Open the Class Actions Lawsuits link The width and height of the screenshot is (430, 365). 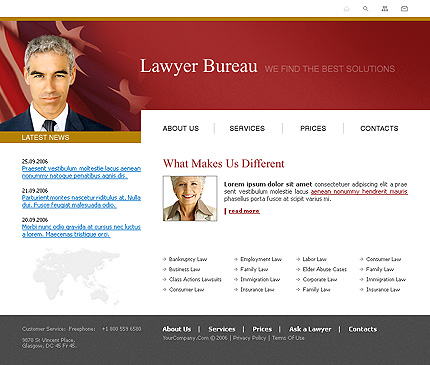195,279
